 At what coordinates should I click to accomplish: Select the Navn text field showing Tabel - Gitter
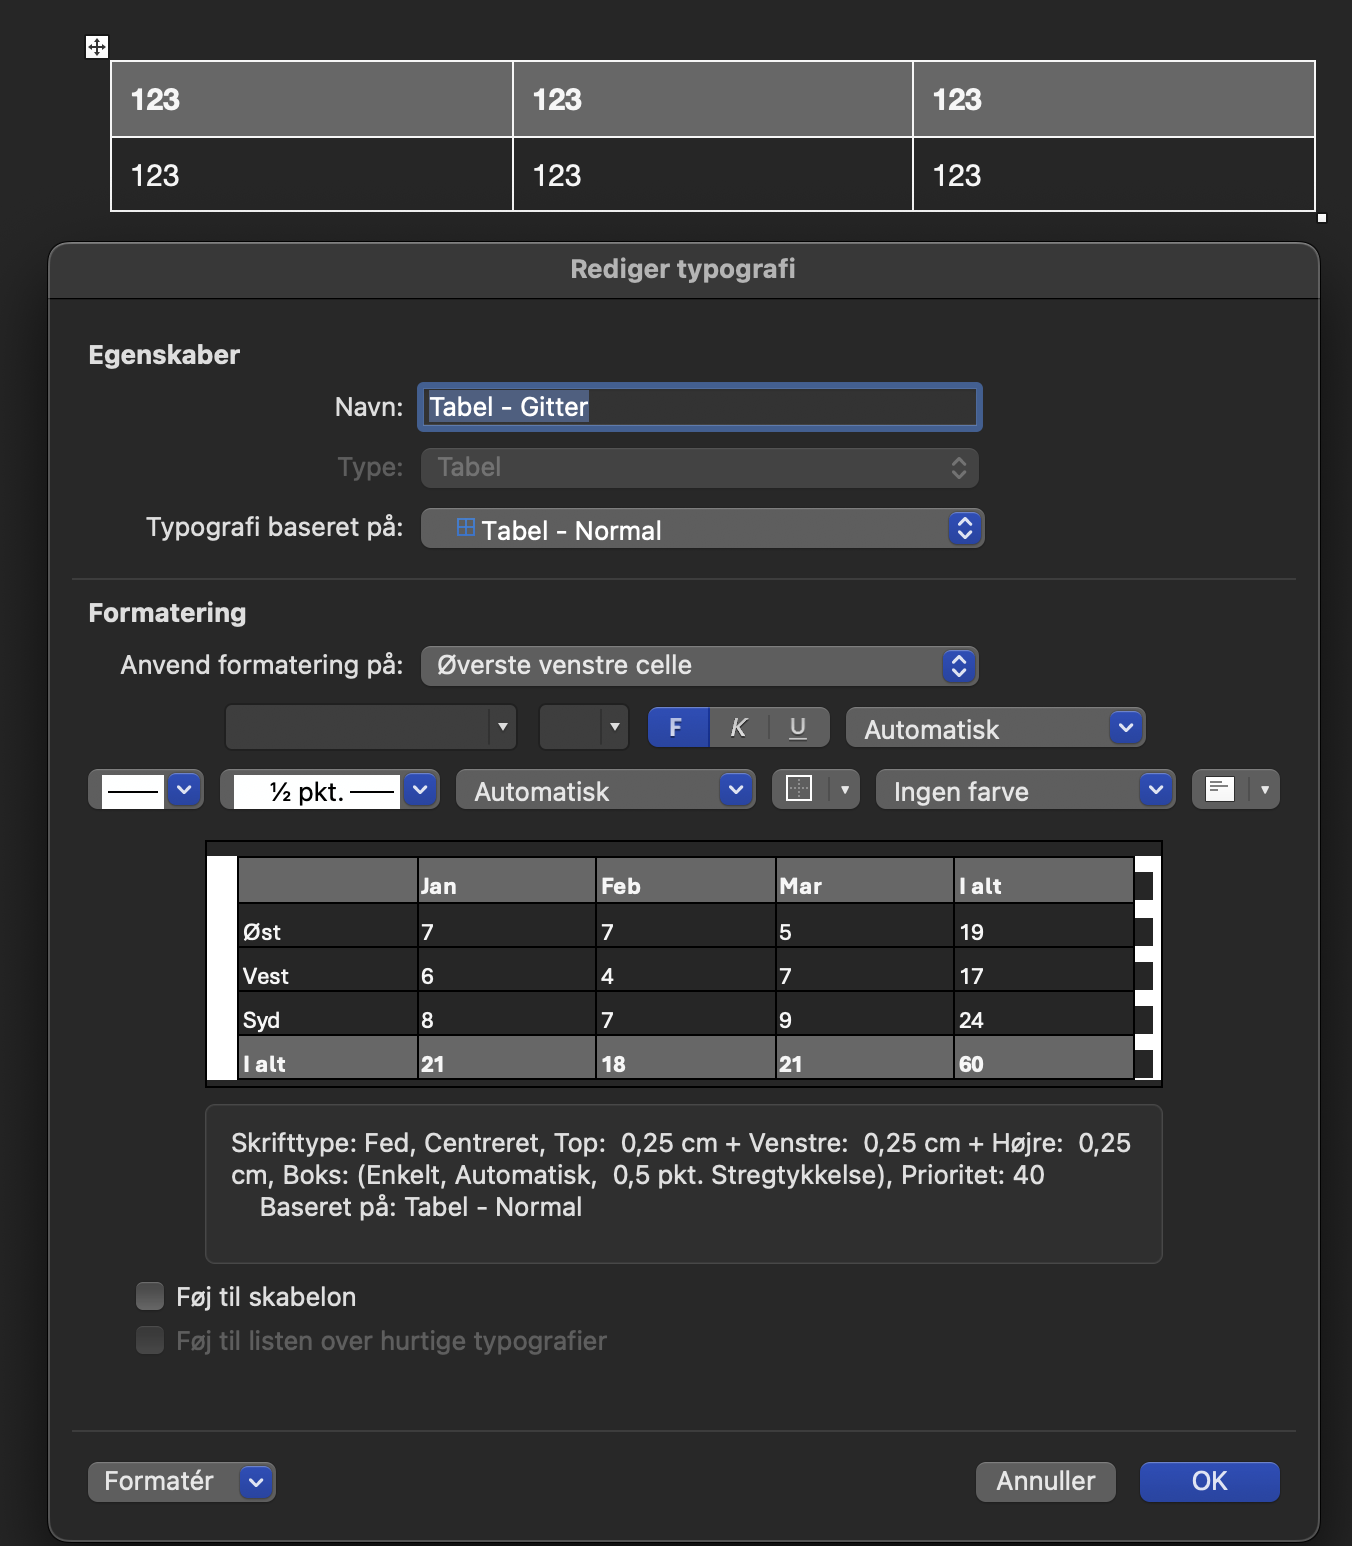coord(698,407)
